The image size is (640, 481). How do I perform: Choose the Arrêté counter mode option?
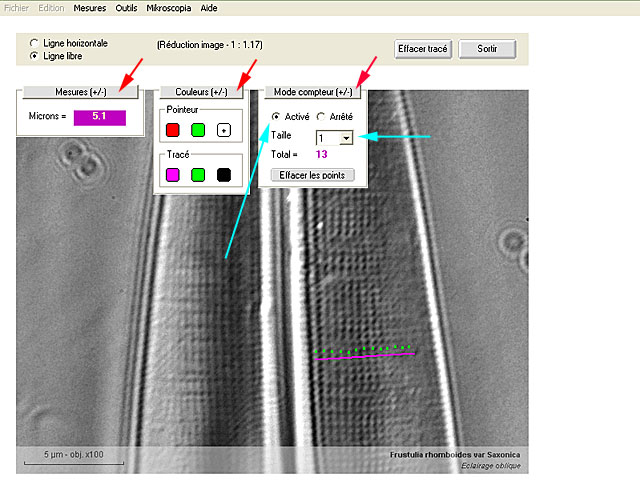pos(321,117)
